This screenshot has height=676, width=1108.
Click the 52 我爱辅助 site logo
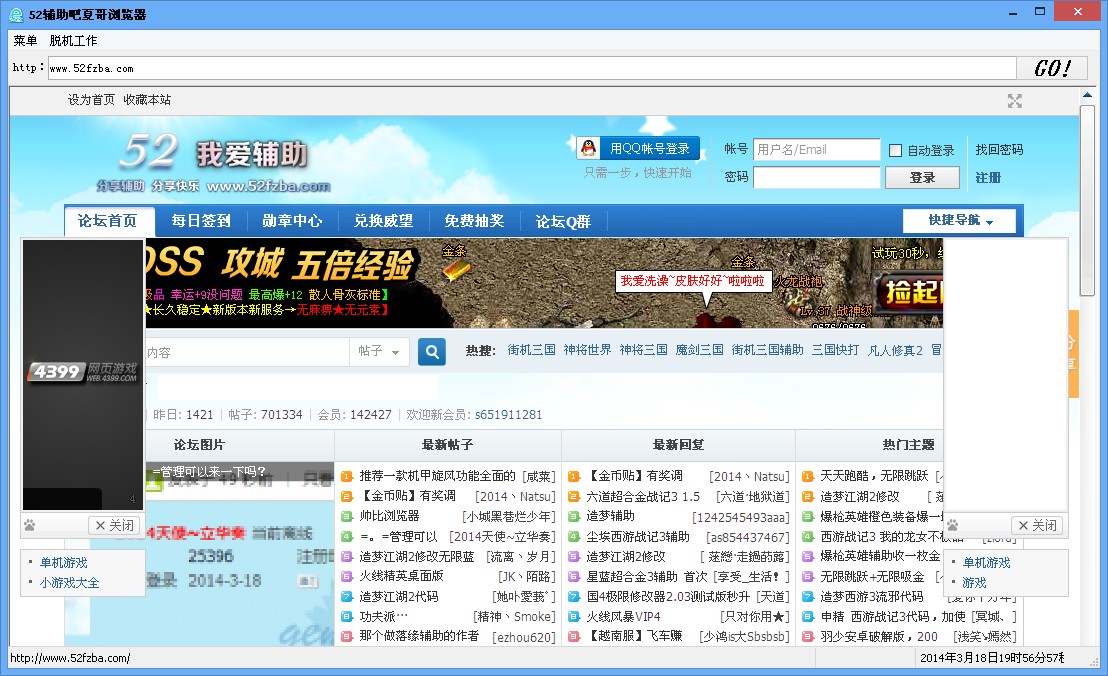[214, 164]
